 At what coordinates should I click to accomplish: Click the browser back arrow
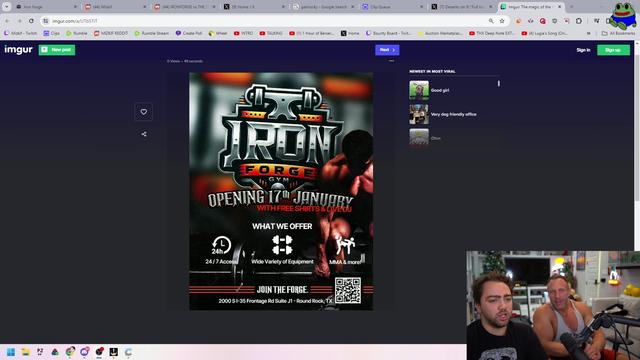pyautogui.click(x=7, y=21)
